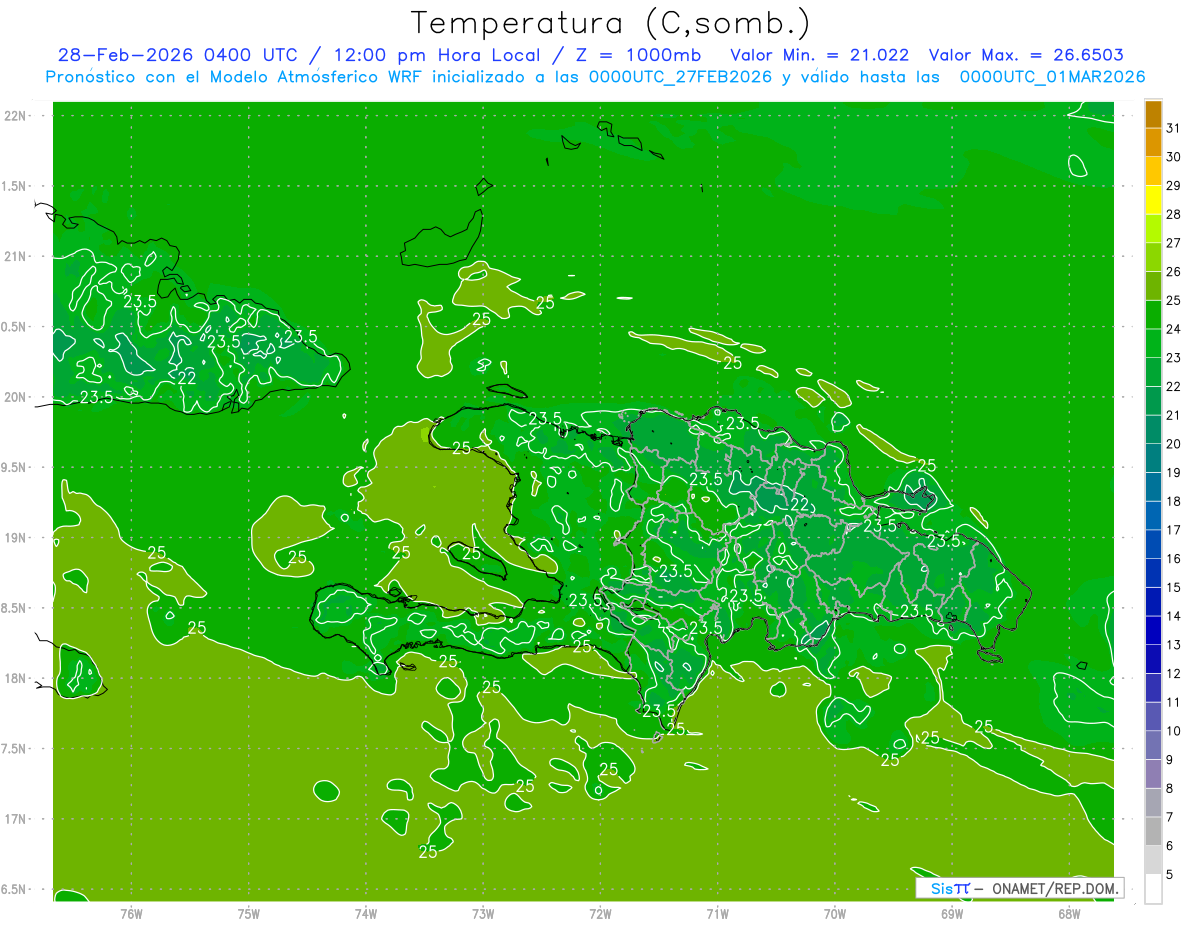Click the '26' colour bar label
Viewport: 1200px width, 927px height.
1174,272
